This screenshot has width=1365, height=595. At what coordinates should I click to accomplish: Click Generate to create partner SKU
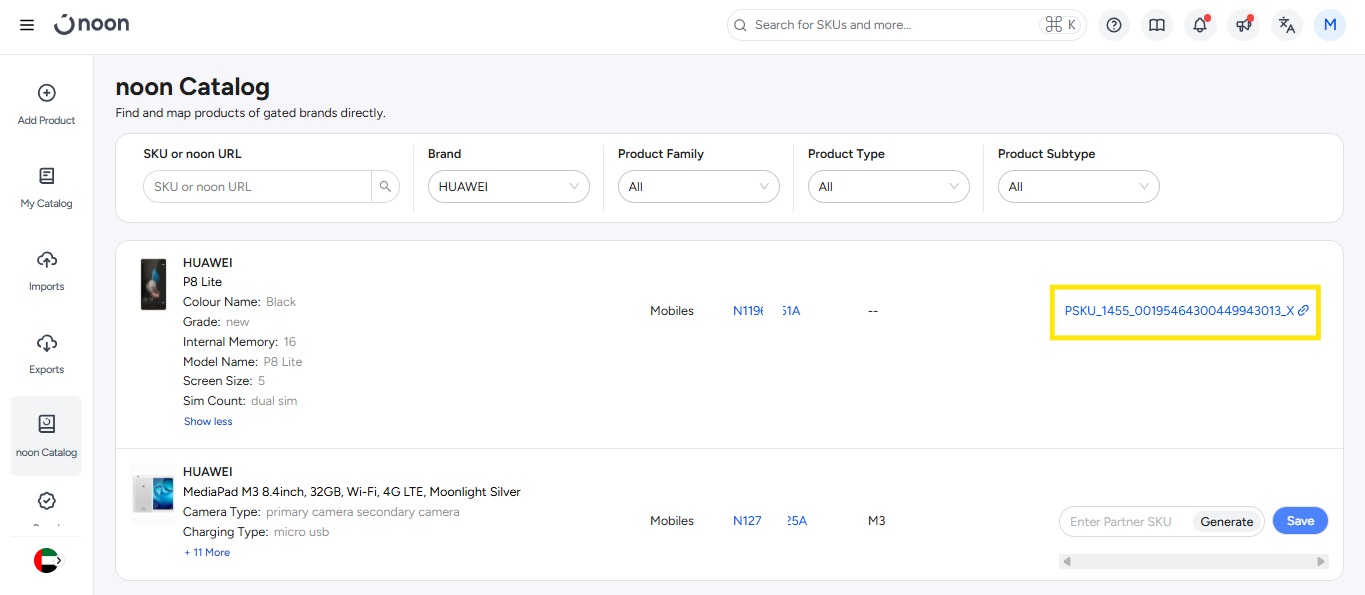[1226, 522]
